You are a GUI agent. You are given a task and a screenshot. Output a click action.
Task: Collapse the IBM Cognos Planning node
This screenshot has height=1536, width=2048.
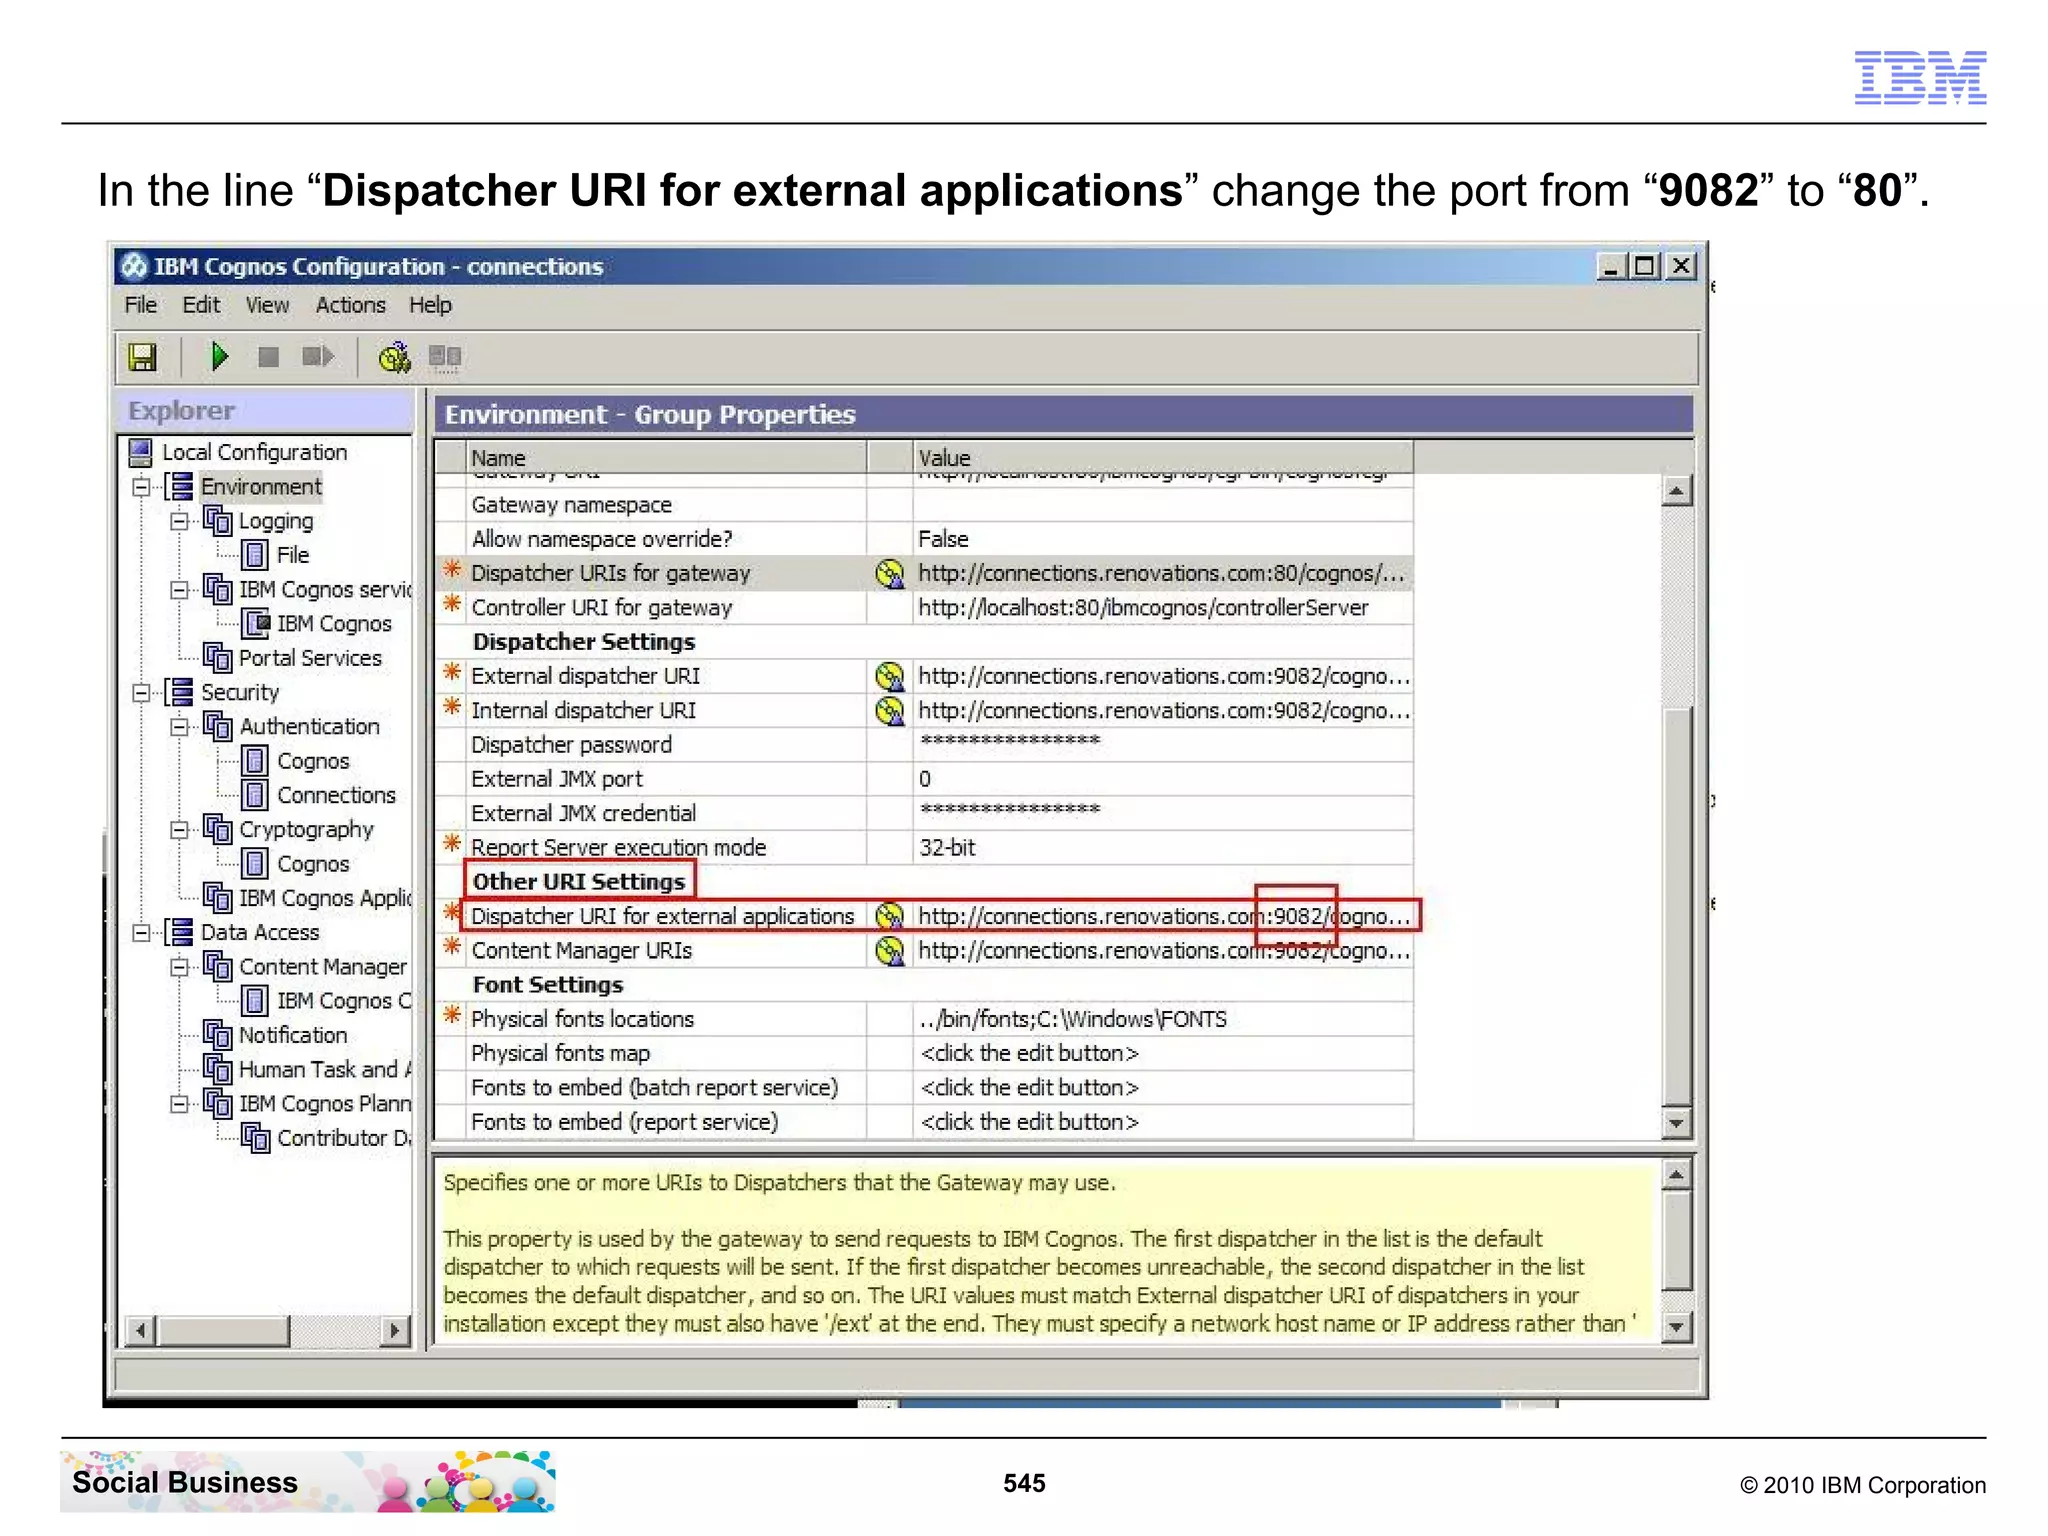click(x=179, y=1104)
